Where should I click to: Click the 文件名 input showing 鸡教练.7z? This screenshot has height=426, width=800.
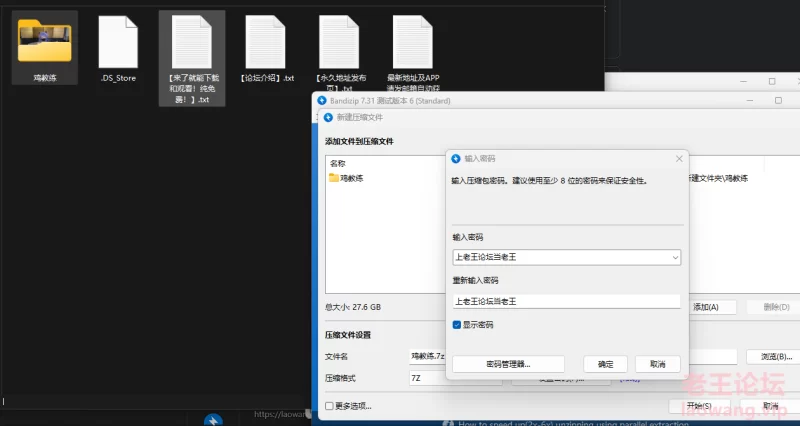tap(573, 357)
